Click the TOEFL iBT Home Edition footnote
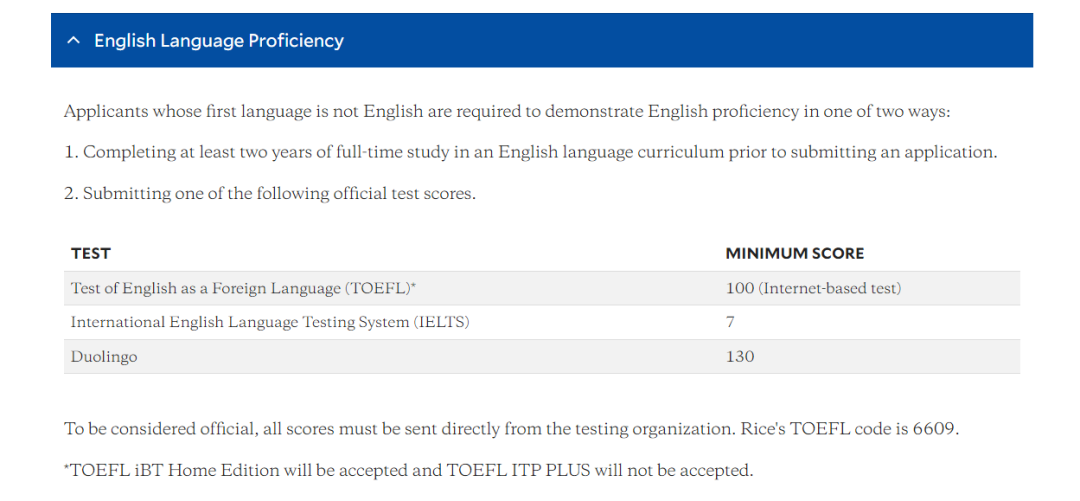This screenshot has height=501, width=1080. (408, 471)
